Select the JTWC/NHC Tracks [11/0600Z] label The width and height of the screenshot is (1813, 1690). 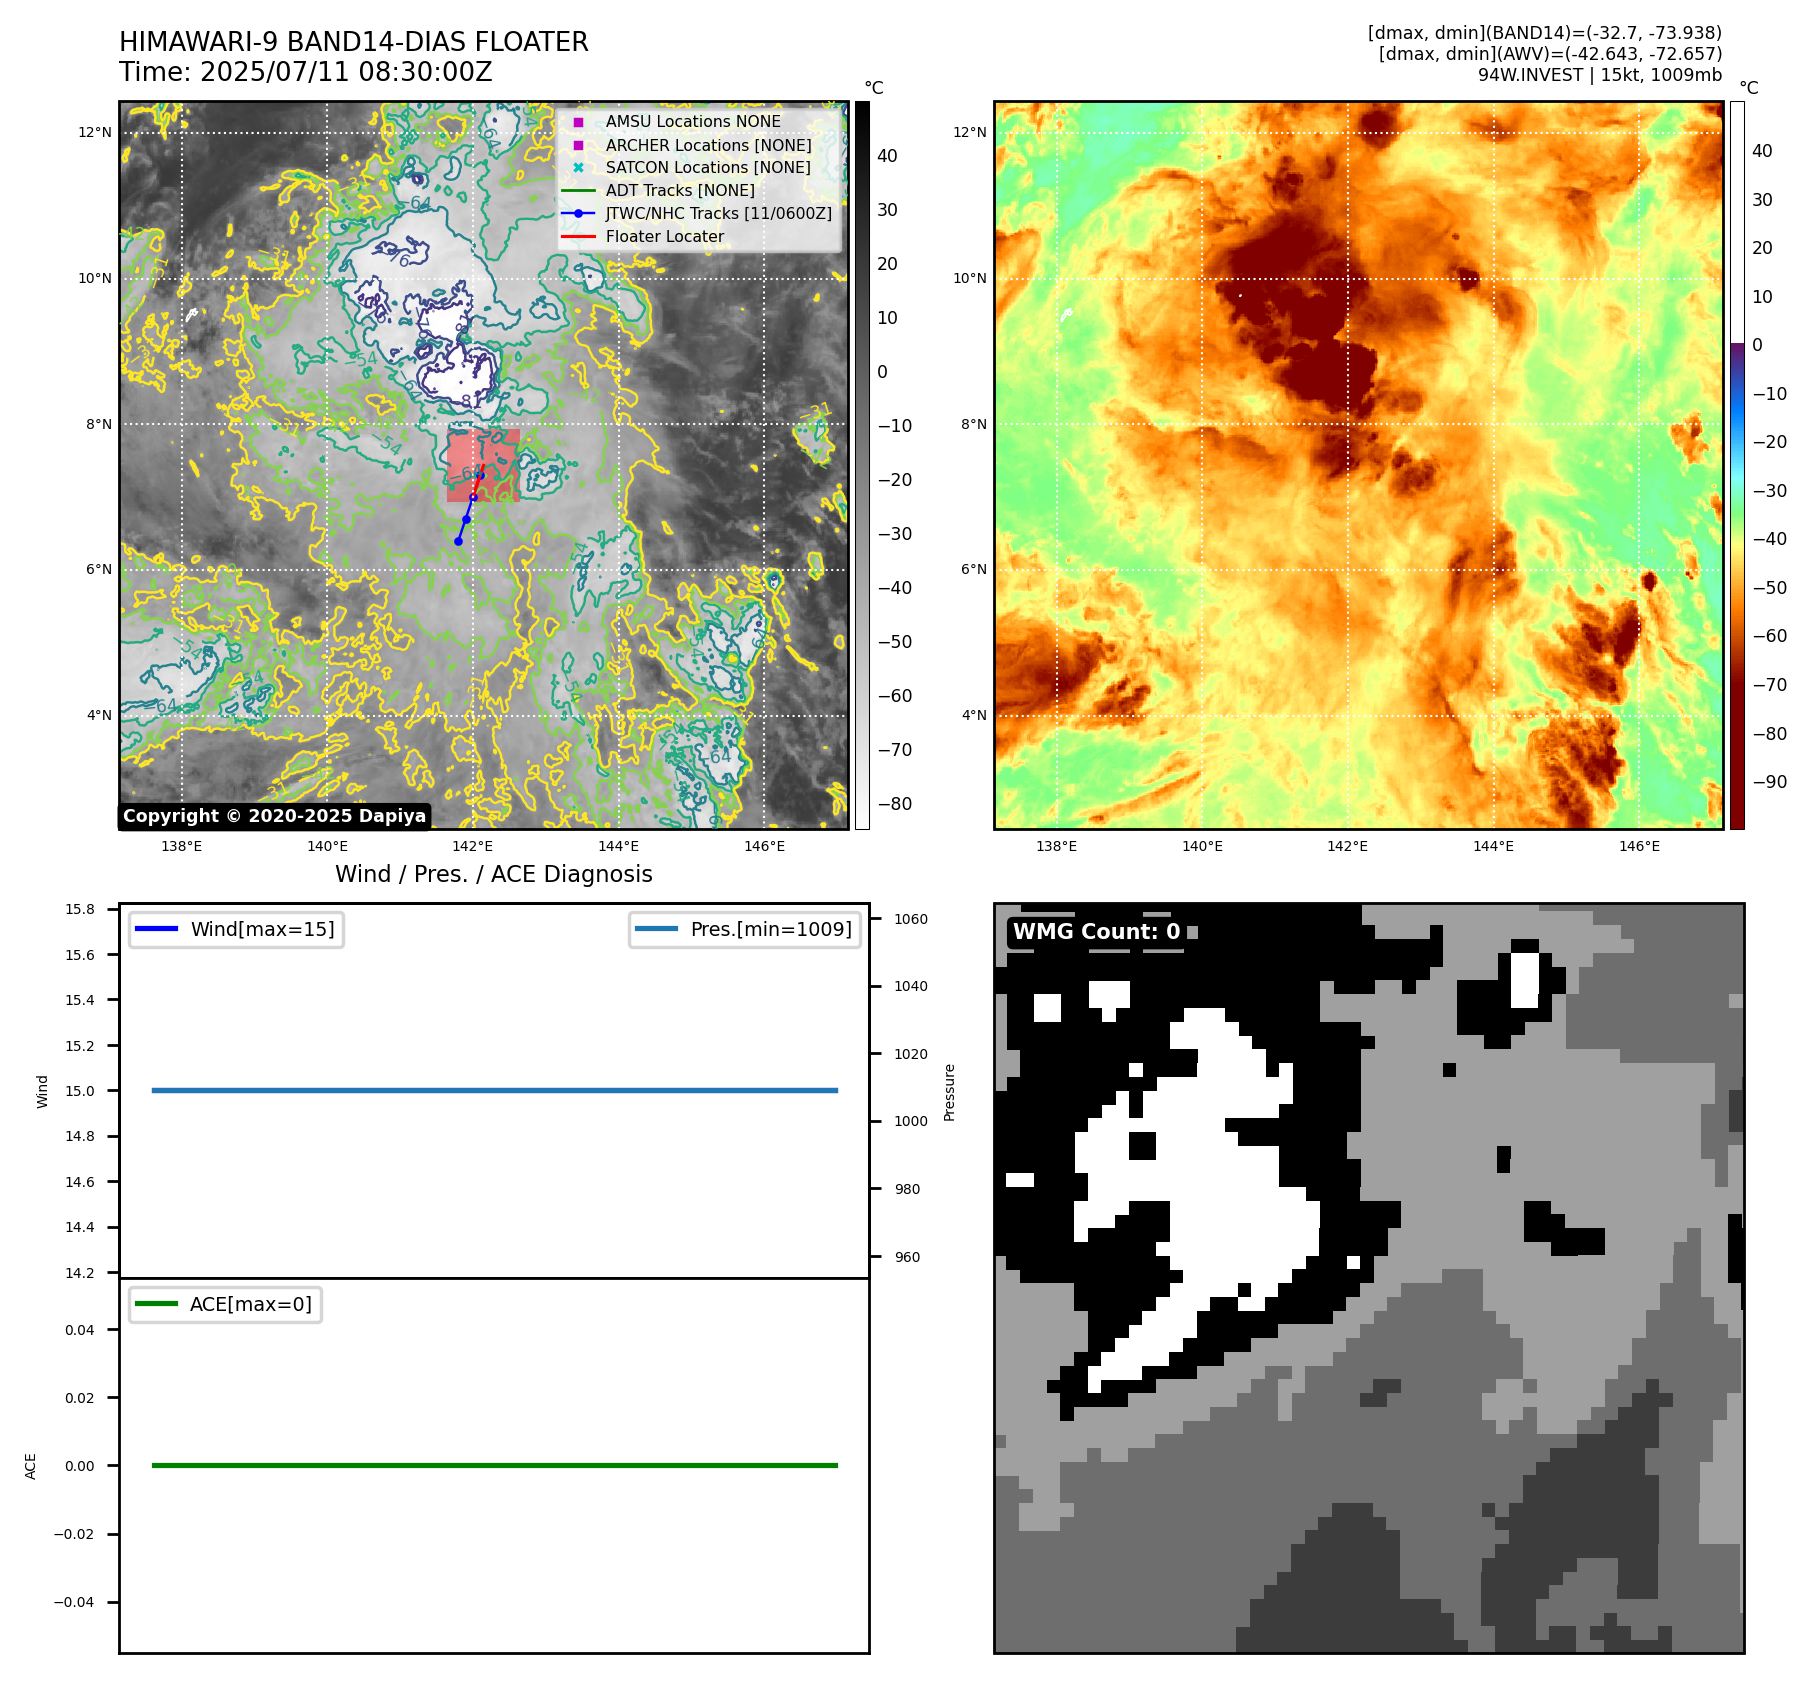pos(719,213)
